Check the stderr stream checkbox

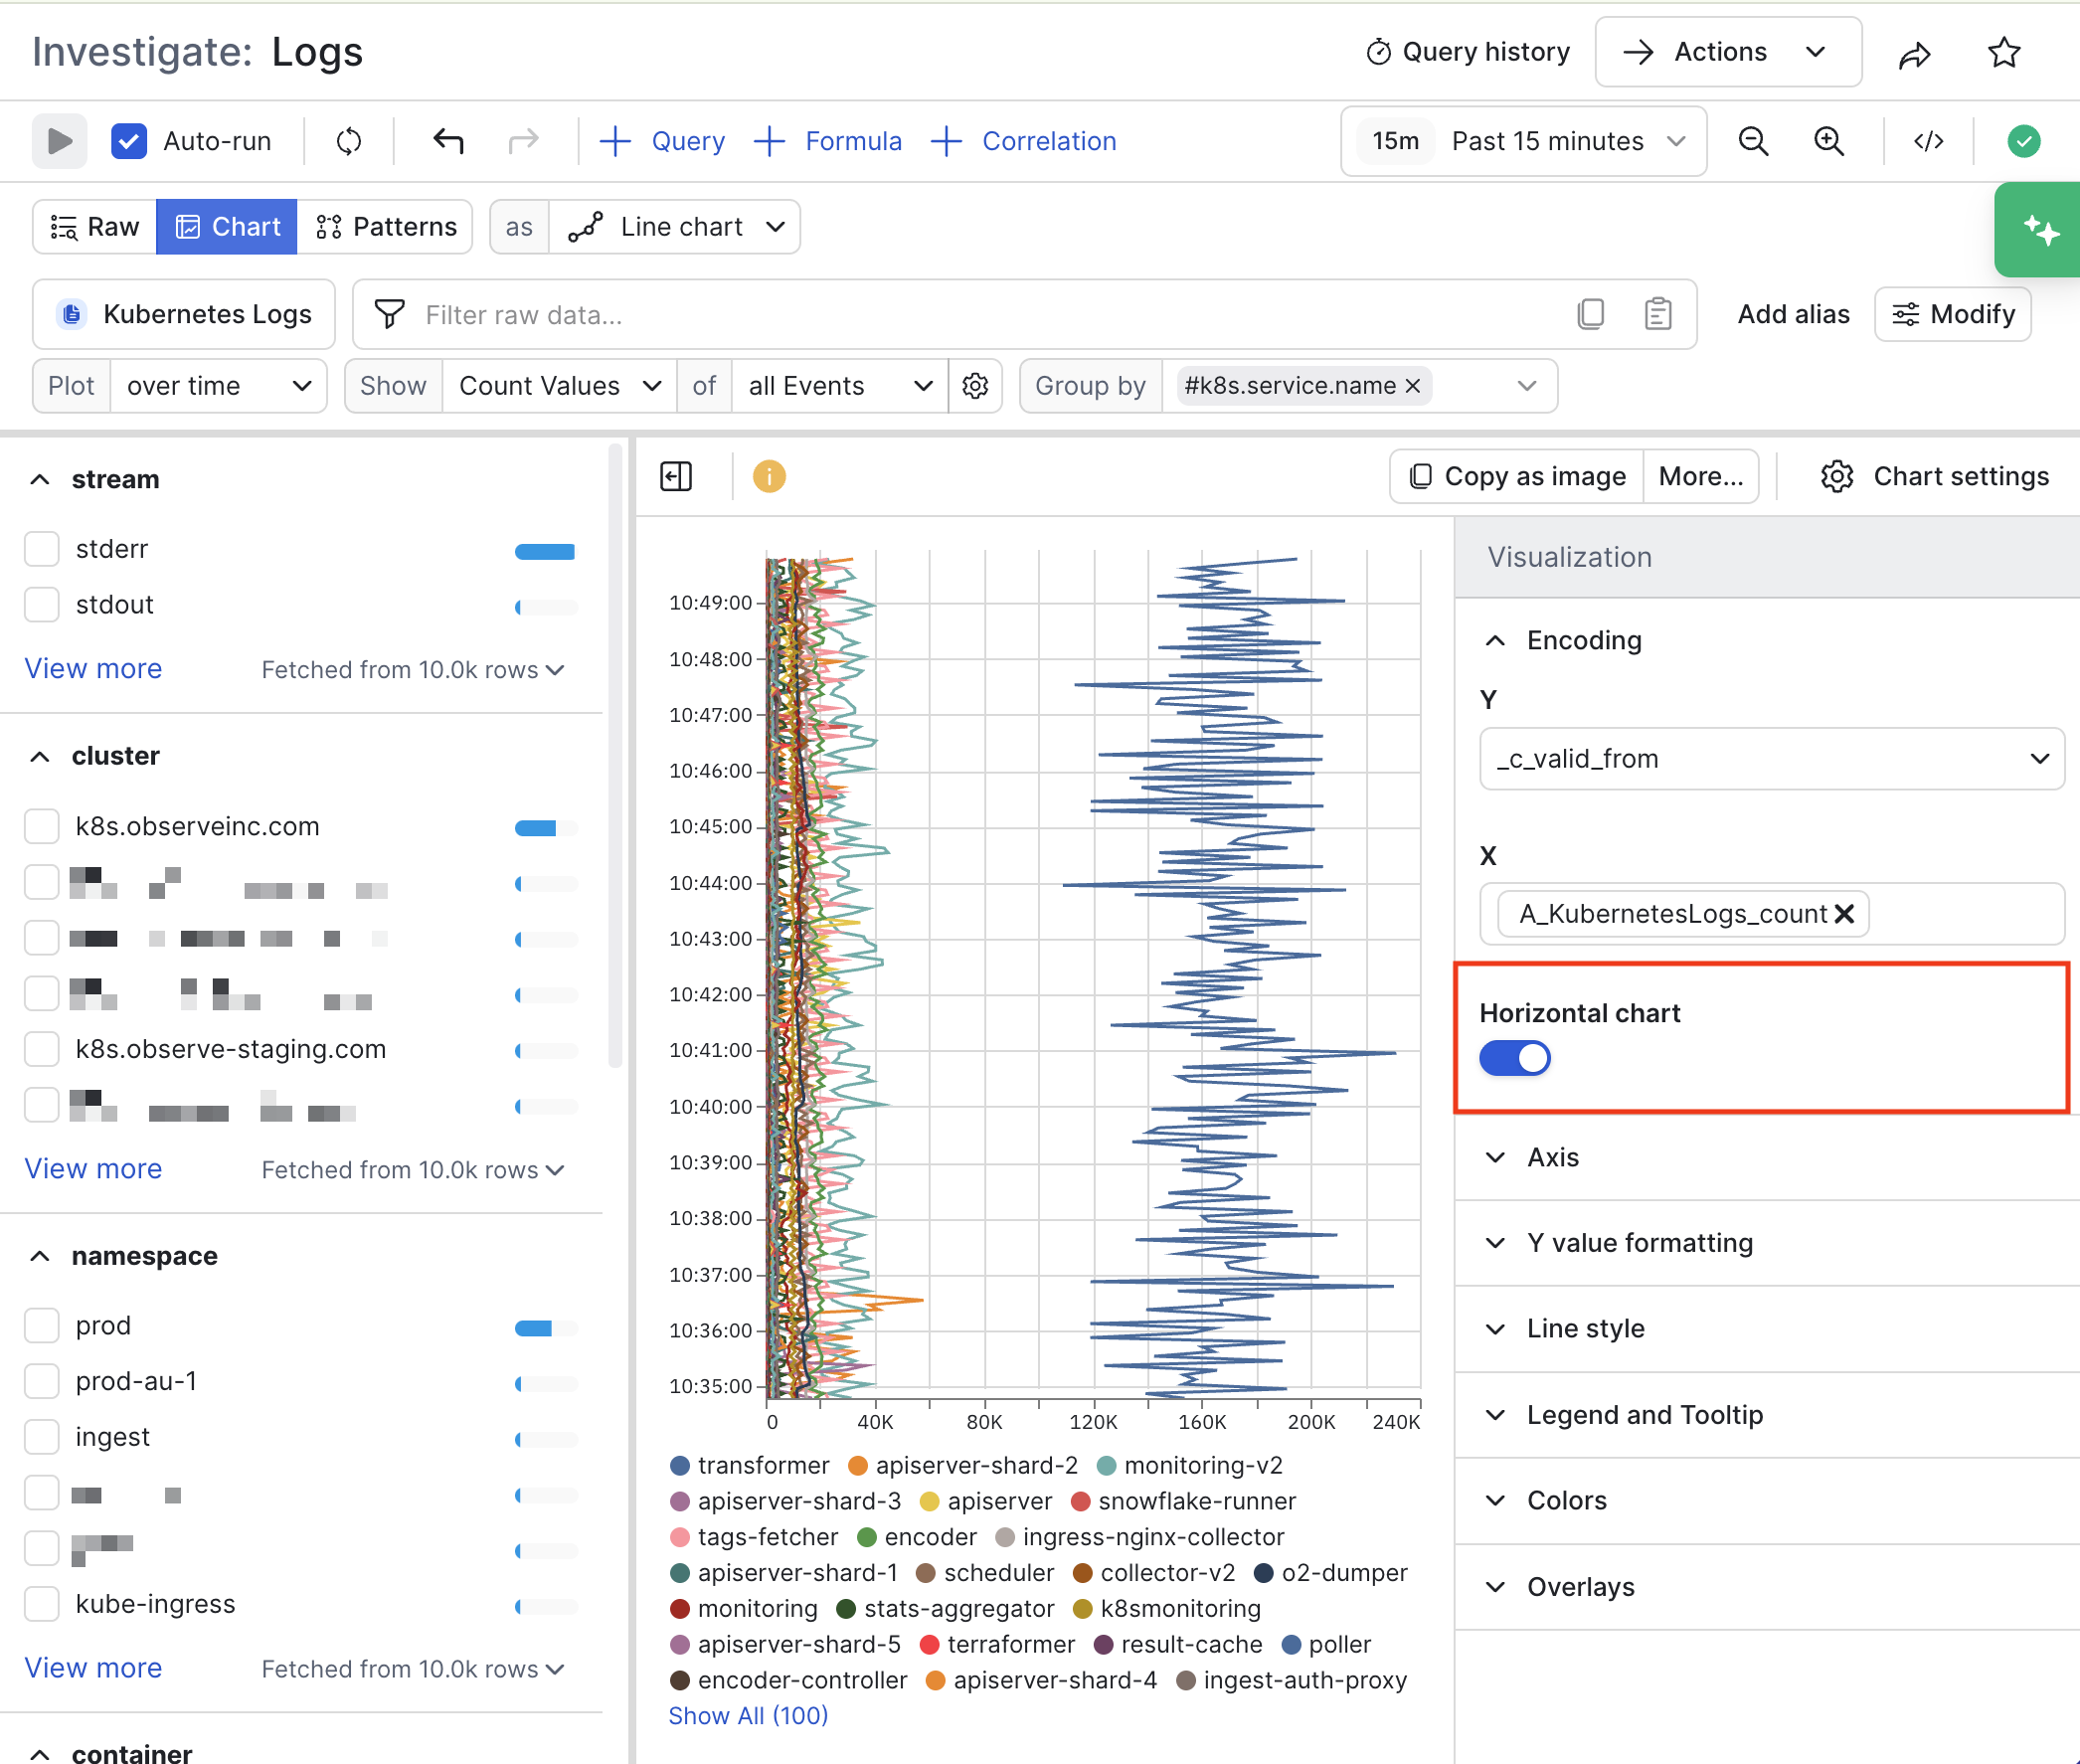tap(42, 549)
